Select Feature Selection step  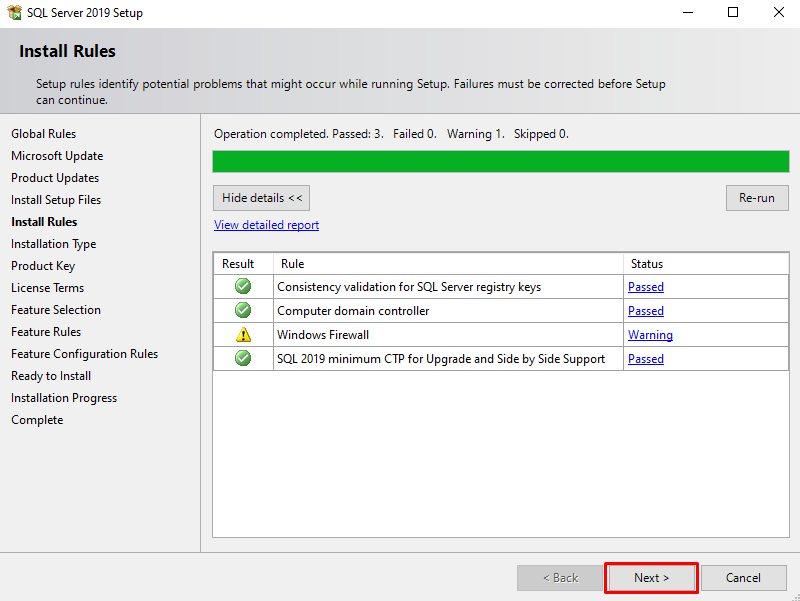[x=56, y=310]
